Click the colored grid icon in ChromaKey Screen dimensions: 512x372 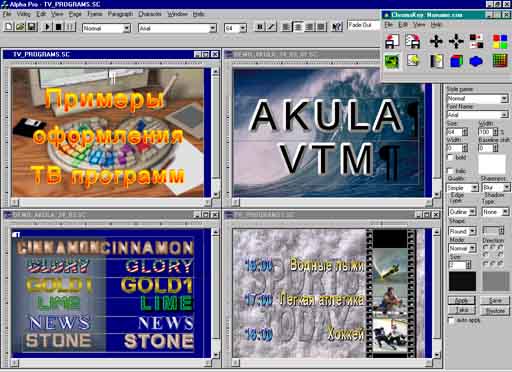(500, 61)
